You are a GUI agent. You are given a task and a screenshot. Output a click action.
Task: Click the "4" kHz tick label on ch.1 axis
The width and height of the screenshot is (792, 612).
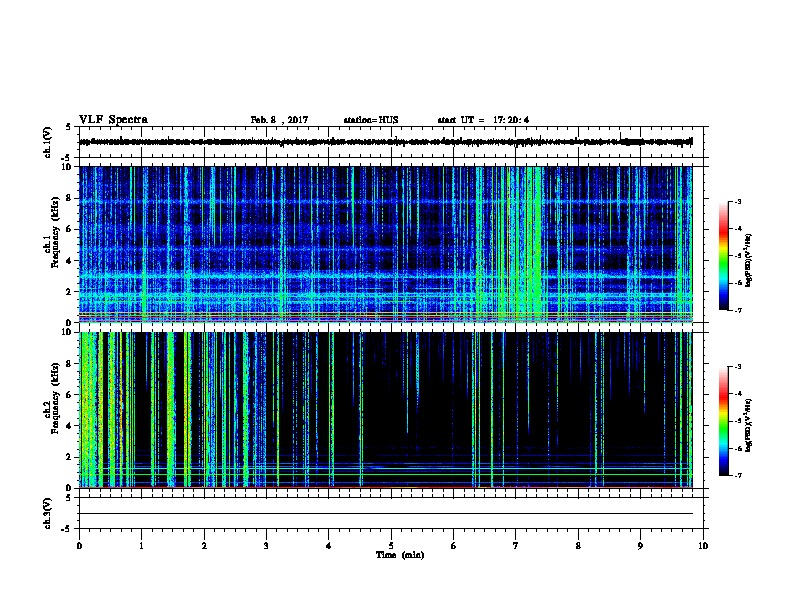[69, 261]
